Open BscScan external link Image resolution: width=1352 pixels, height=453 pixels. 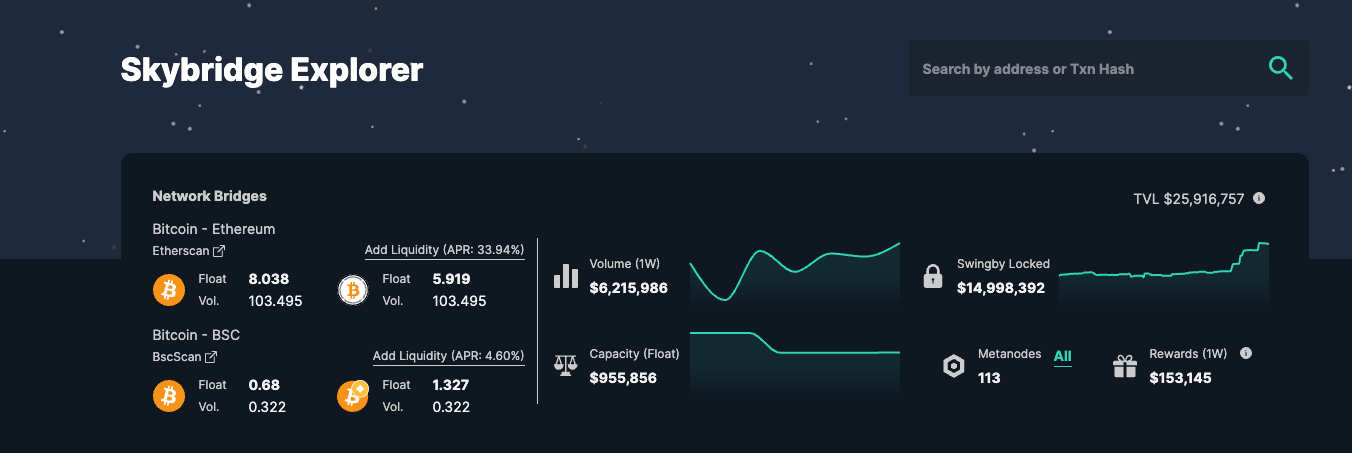184,356
